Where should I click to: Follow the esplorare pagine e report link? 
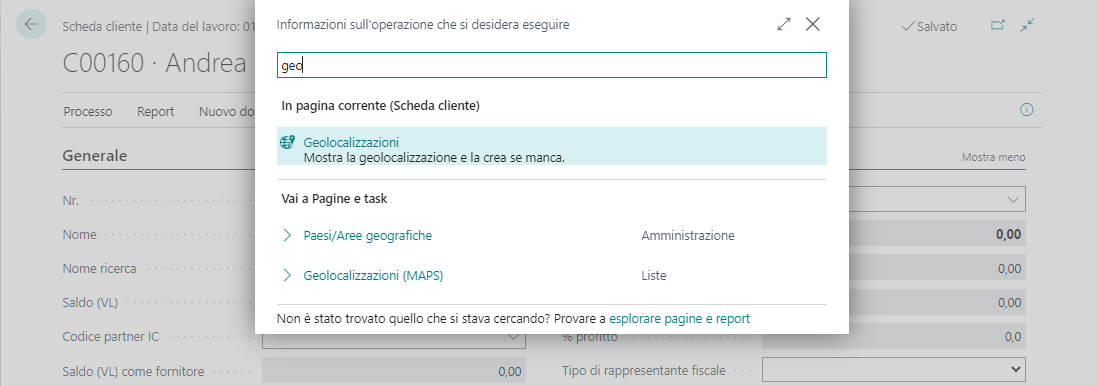click(x=679, y=319)
